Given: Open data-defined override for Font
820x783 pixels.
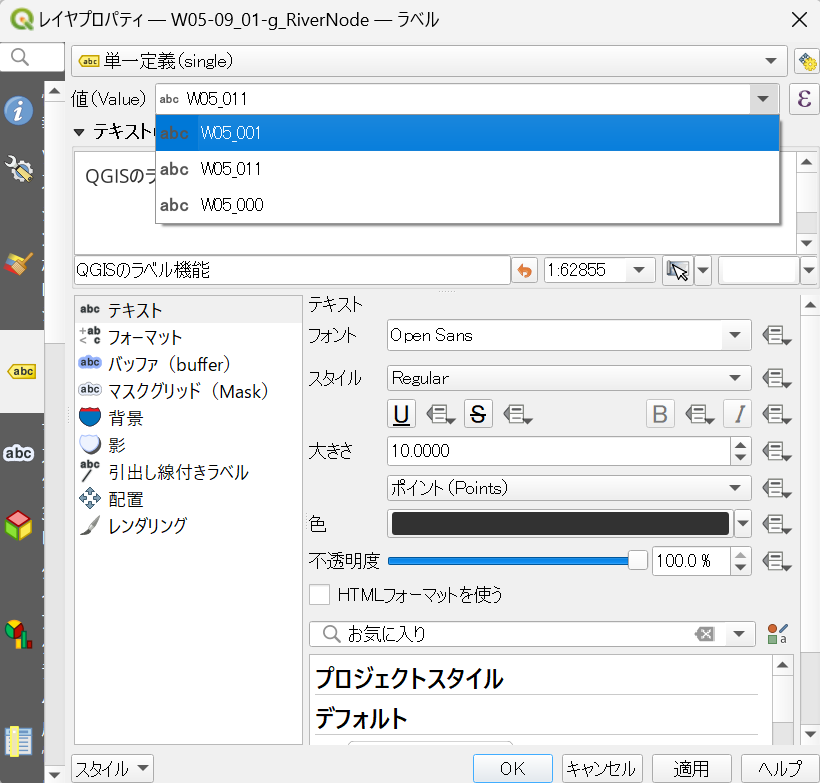Looking at the screenshot, I should click(777, 336).
